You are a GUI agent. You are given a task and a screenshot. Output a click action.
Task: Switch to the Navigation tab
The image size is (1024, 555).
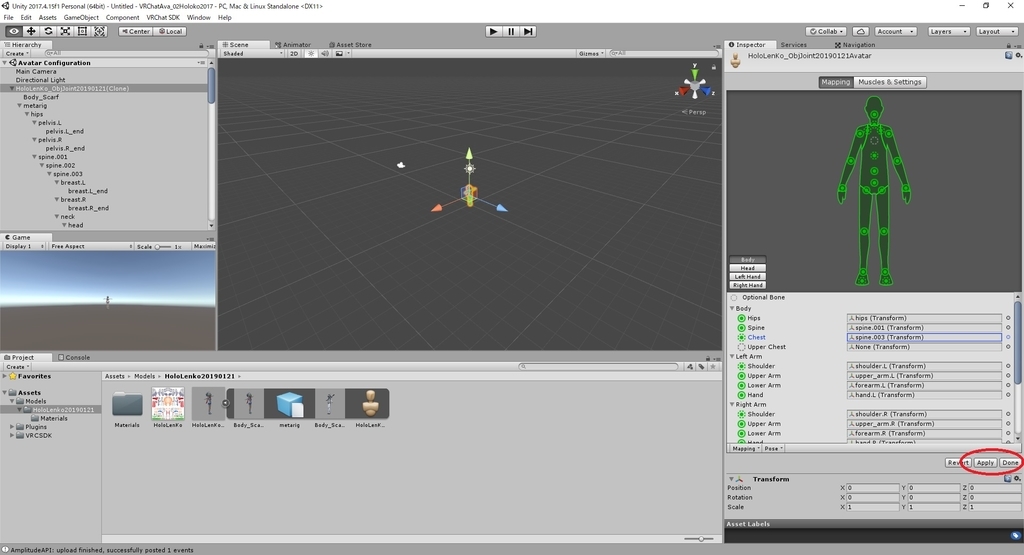click(855, 45)
